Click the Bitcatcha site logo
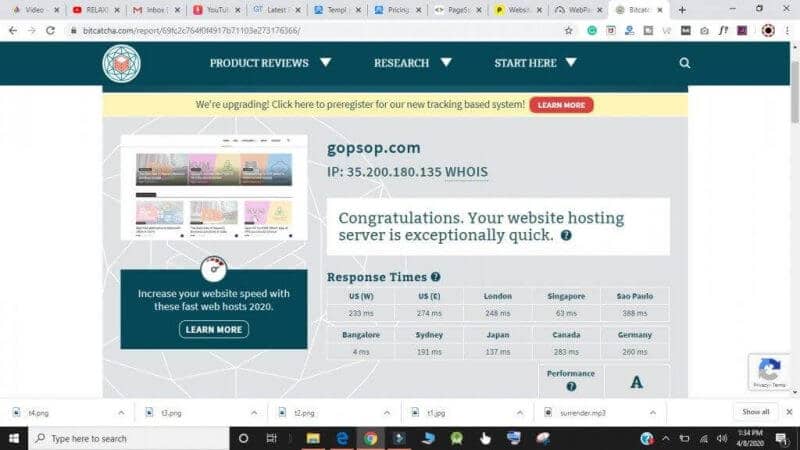The image size is (800, 450). coord(121,63)
